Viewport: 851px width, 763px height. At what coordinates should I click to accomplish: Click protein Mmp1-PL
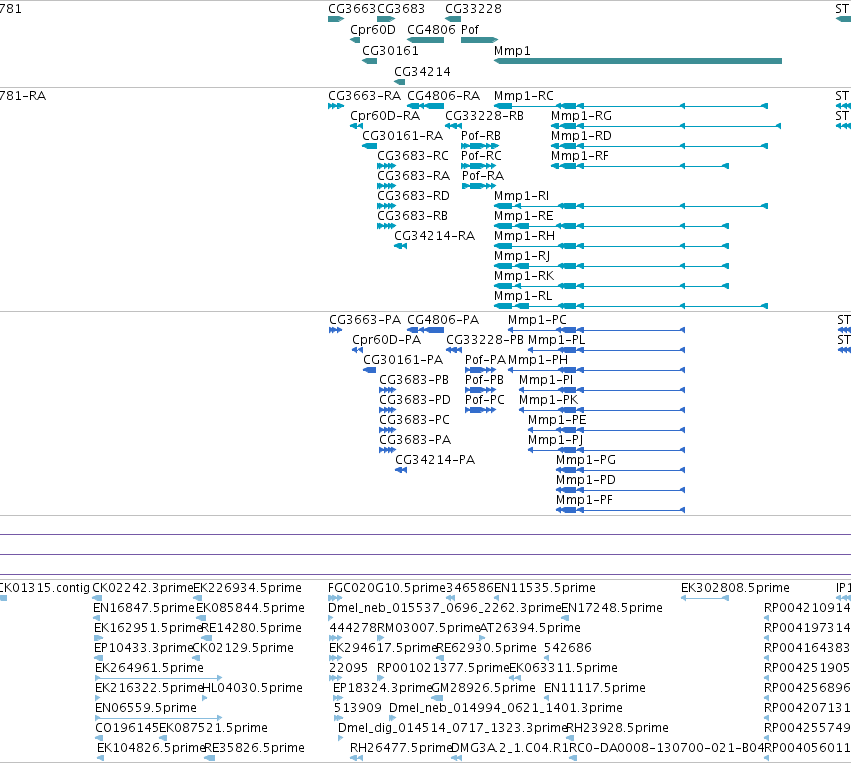(607, 350)
